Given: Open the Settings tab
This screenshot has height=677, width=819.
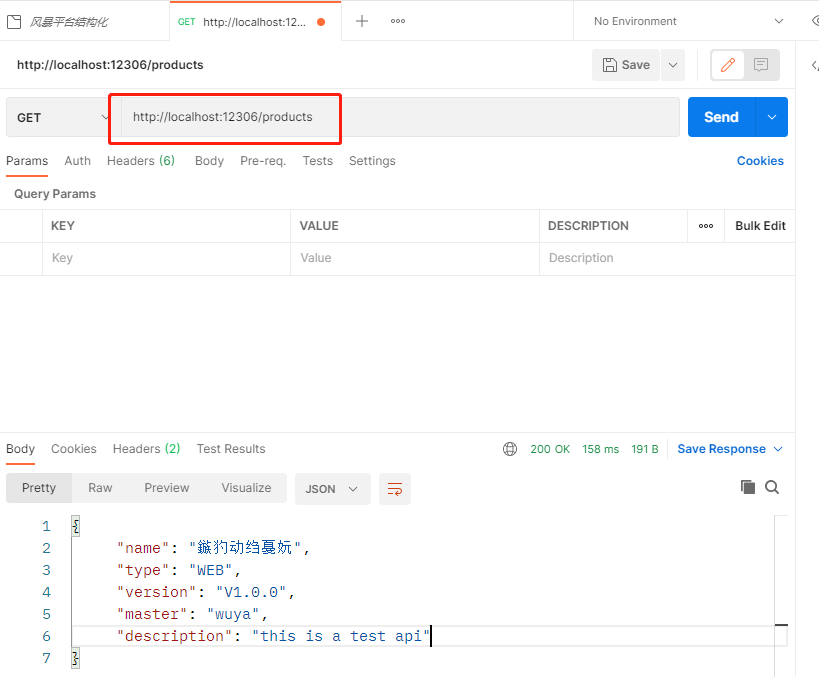Looking at the screenshot, I should coord(372,161).
